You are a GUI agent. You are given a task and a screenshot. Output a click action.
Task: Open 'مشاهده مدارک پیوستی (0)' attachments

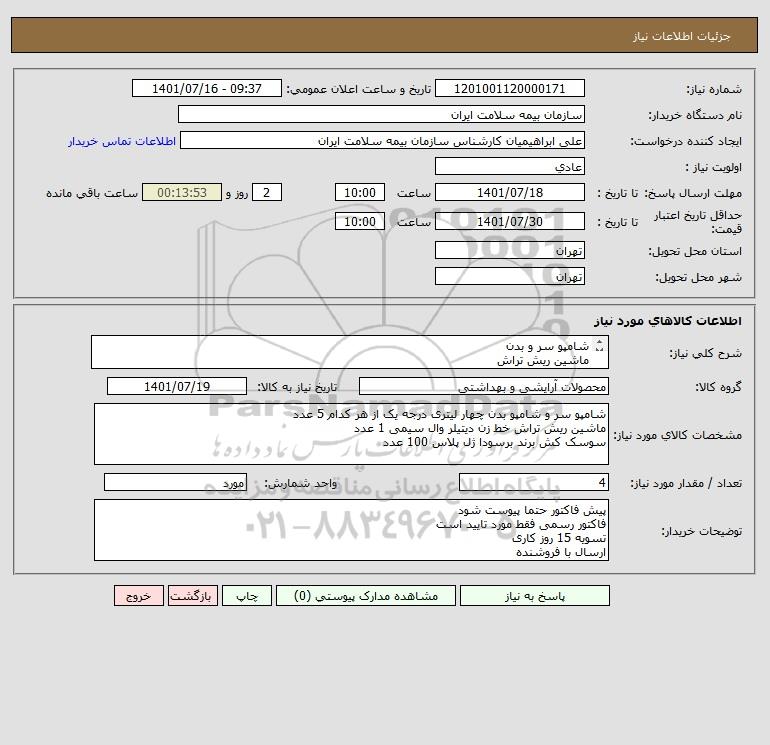(366, 596)
